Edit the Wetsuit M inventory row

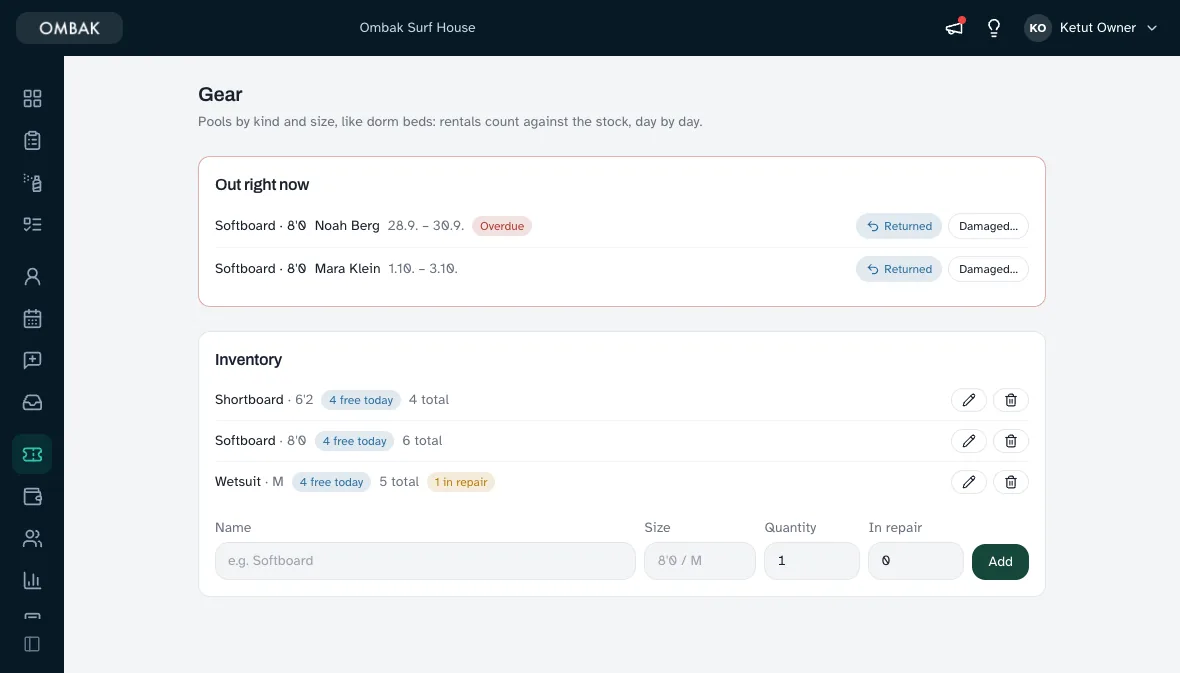pos(969,482)
